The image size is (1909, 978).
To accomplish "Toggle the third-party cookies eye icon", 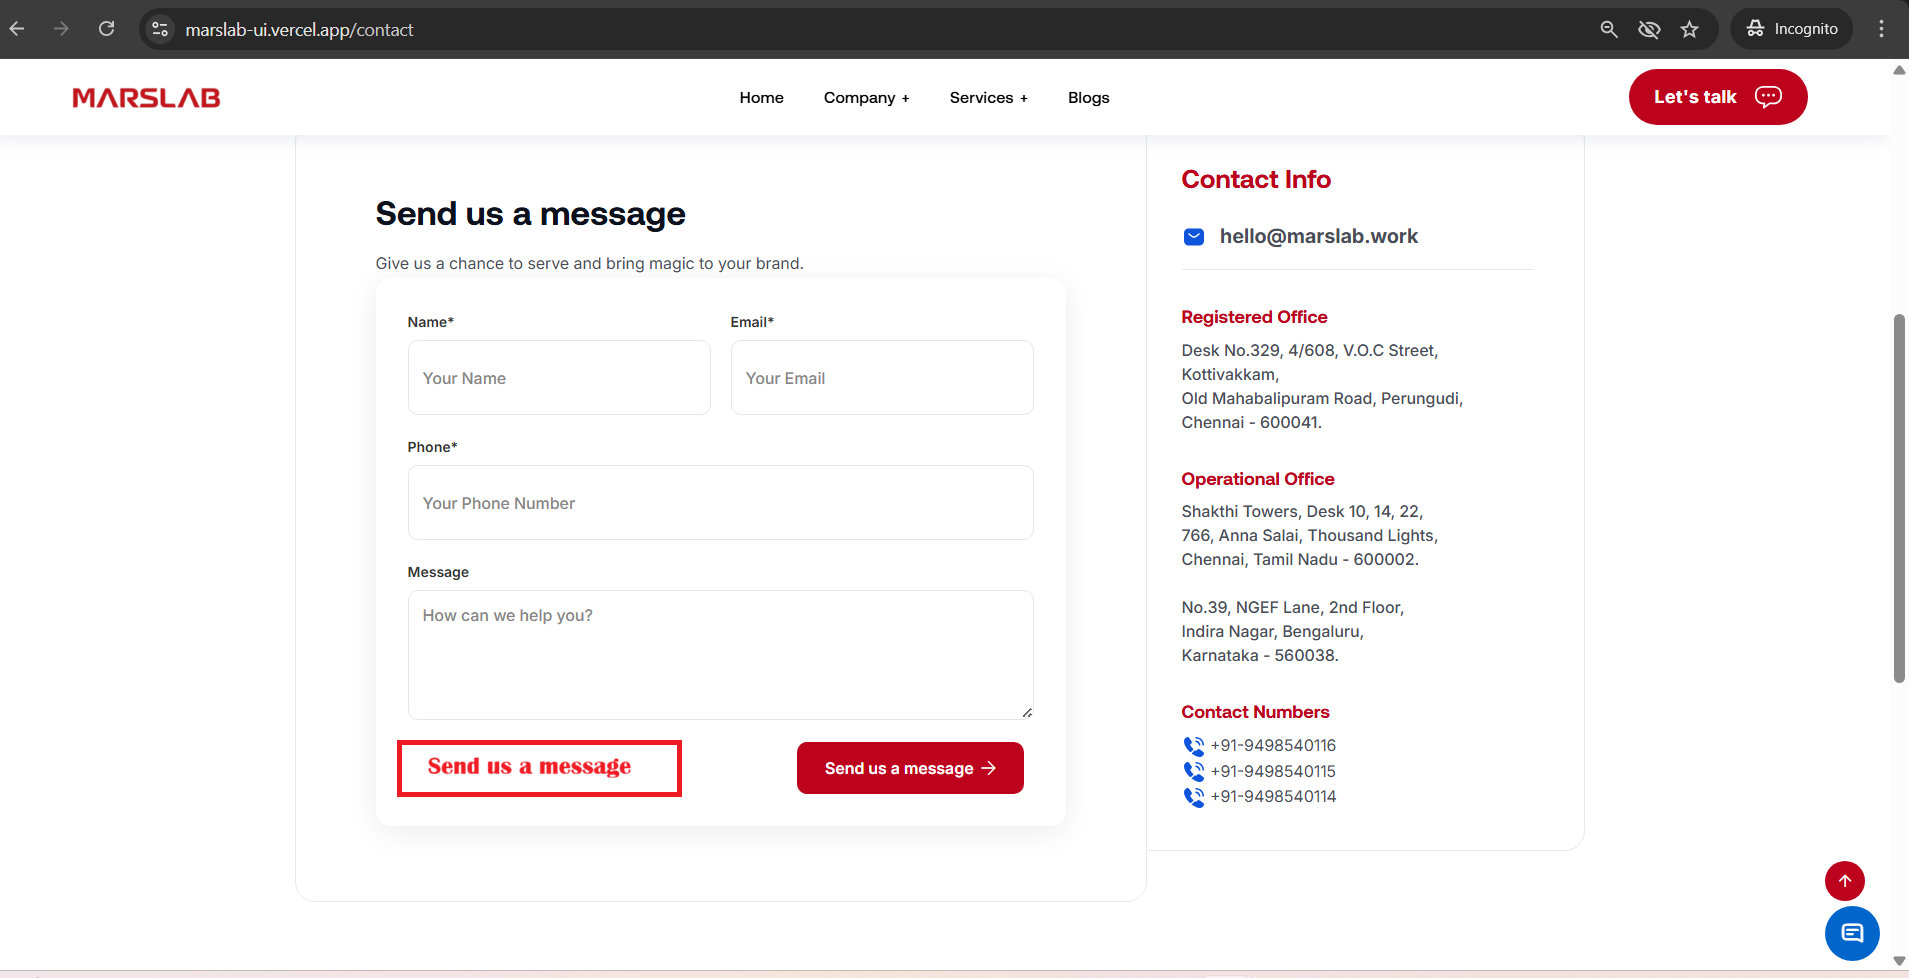I will point(1649,29).
